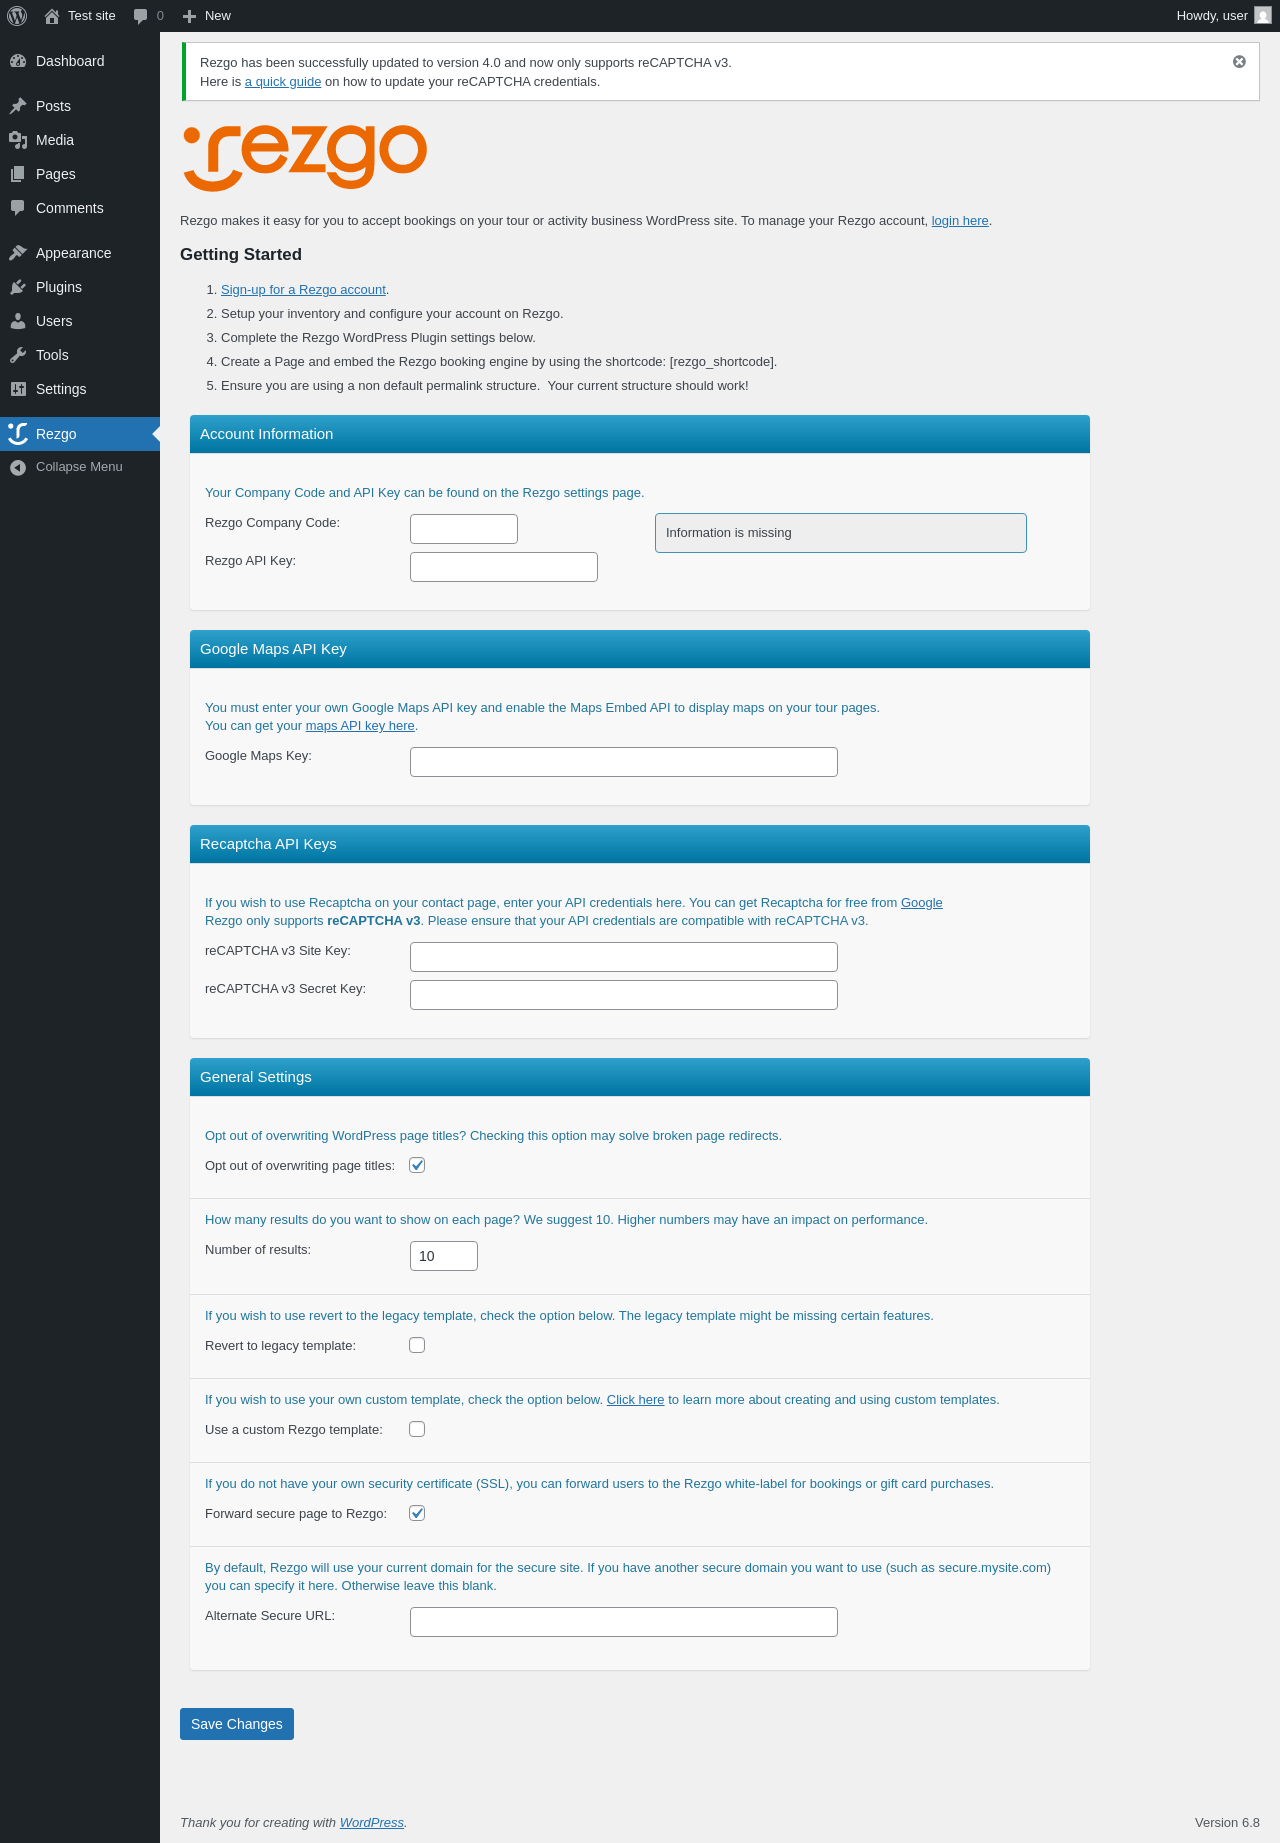Click the General Settings section header

[x=640, y=1077]
